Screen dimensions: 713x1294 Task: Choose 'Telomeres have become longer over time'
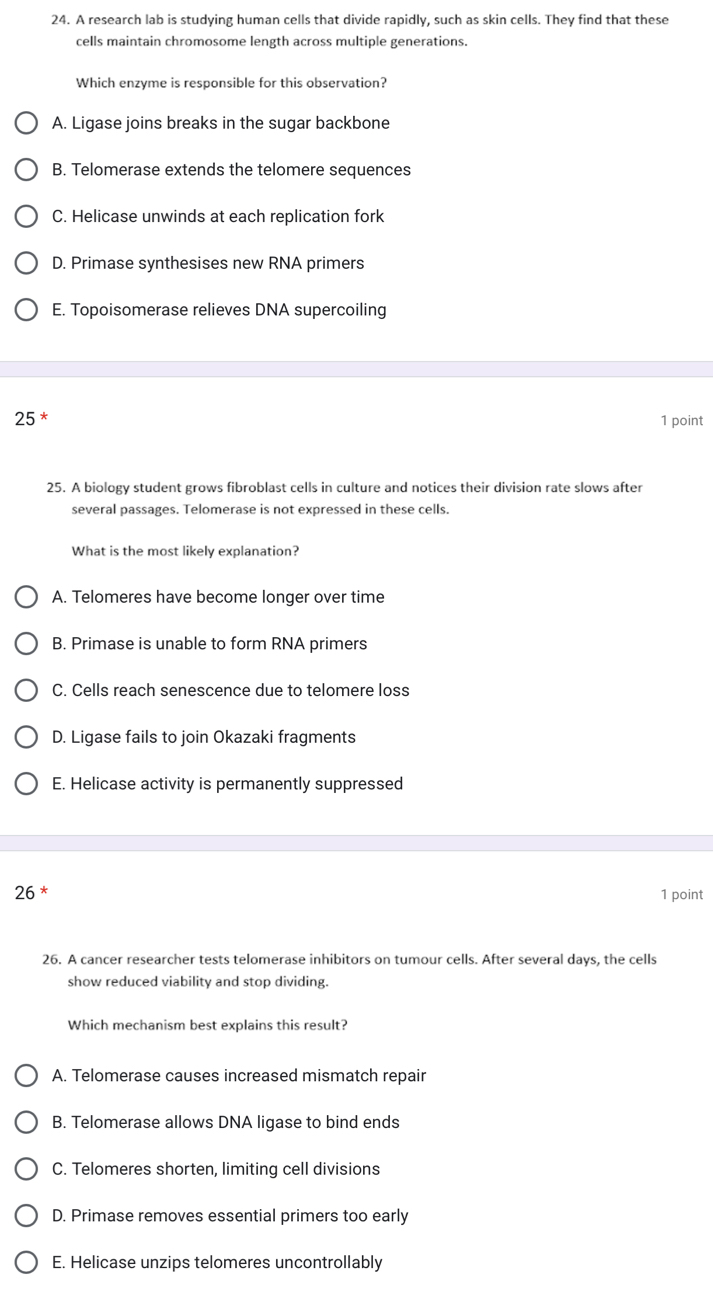coord(26,596)
